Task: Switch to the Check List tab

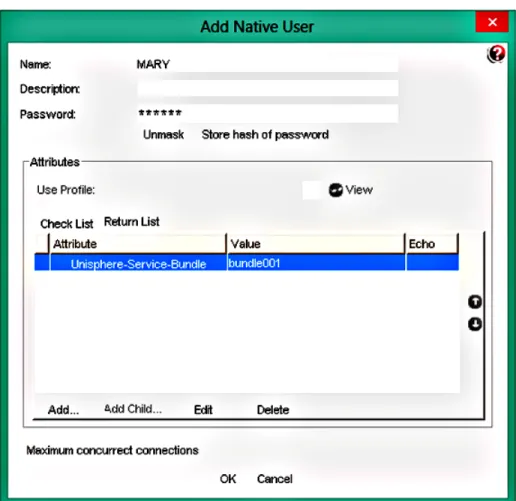Action: [67, 224]
